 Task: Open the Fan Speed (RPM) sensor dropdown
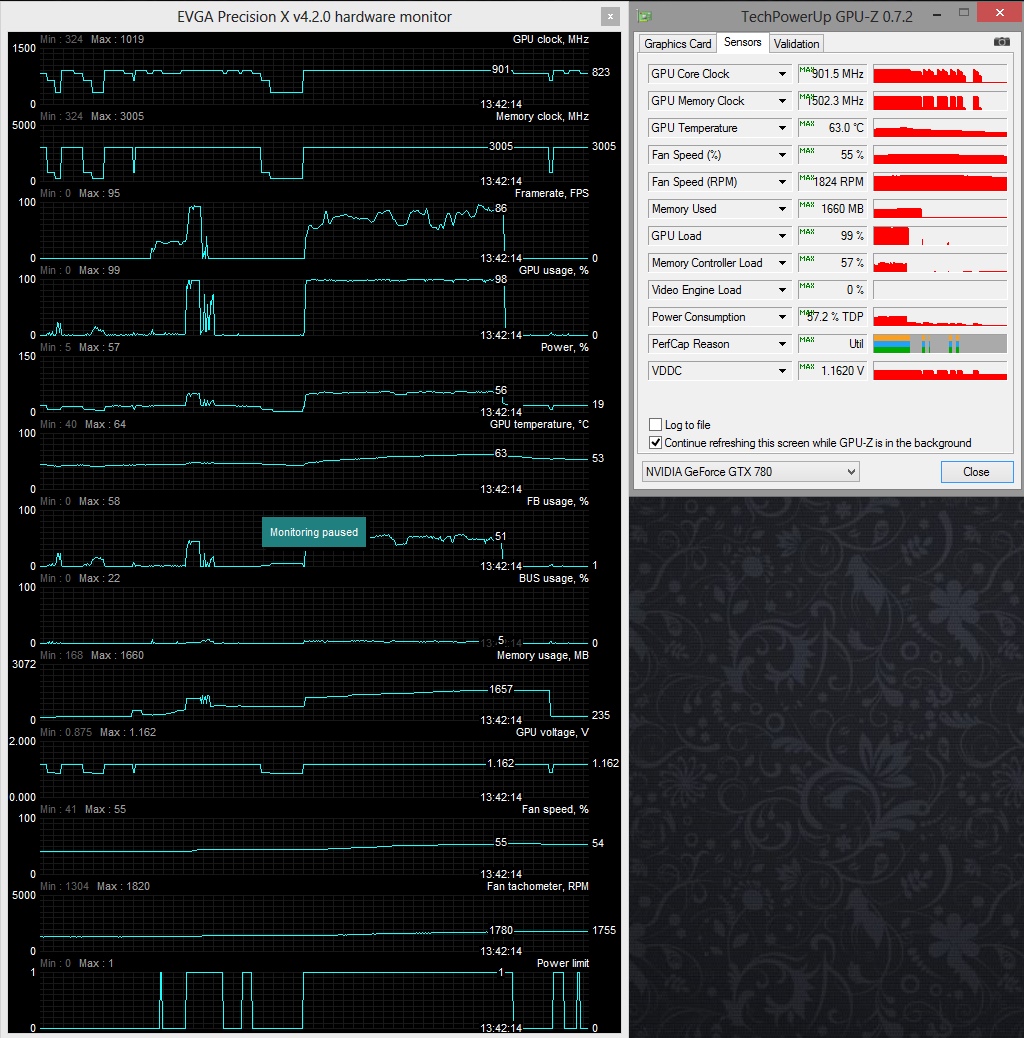[782, 181]
